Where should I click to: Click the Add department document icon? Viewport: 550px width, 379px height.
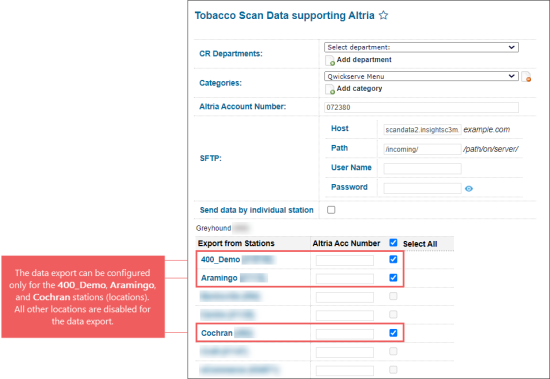[330, 60]
